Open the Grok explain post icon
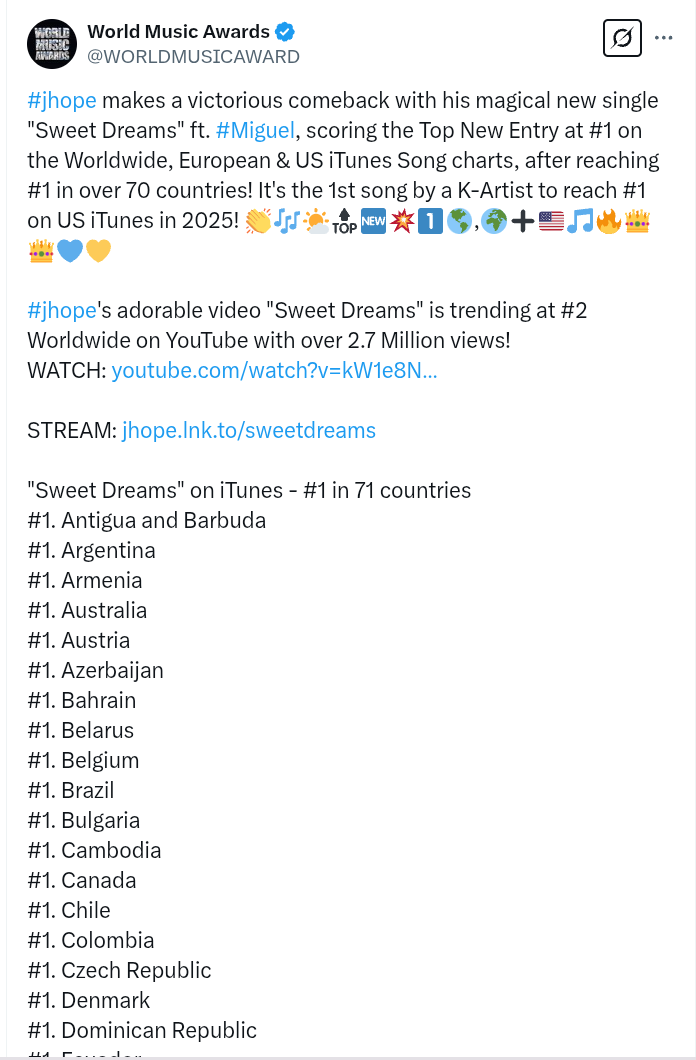This screenshot has width=696, height=1060. (x=622, y=39)
